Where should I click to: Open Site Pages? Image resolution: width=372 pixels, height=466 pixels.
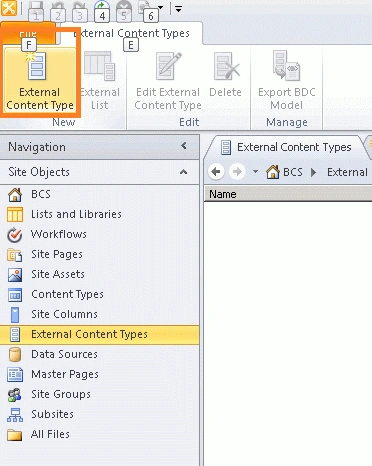pos(100,254)
